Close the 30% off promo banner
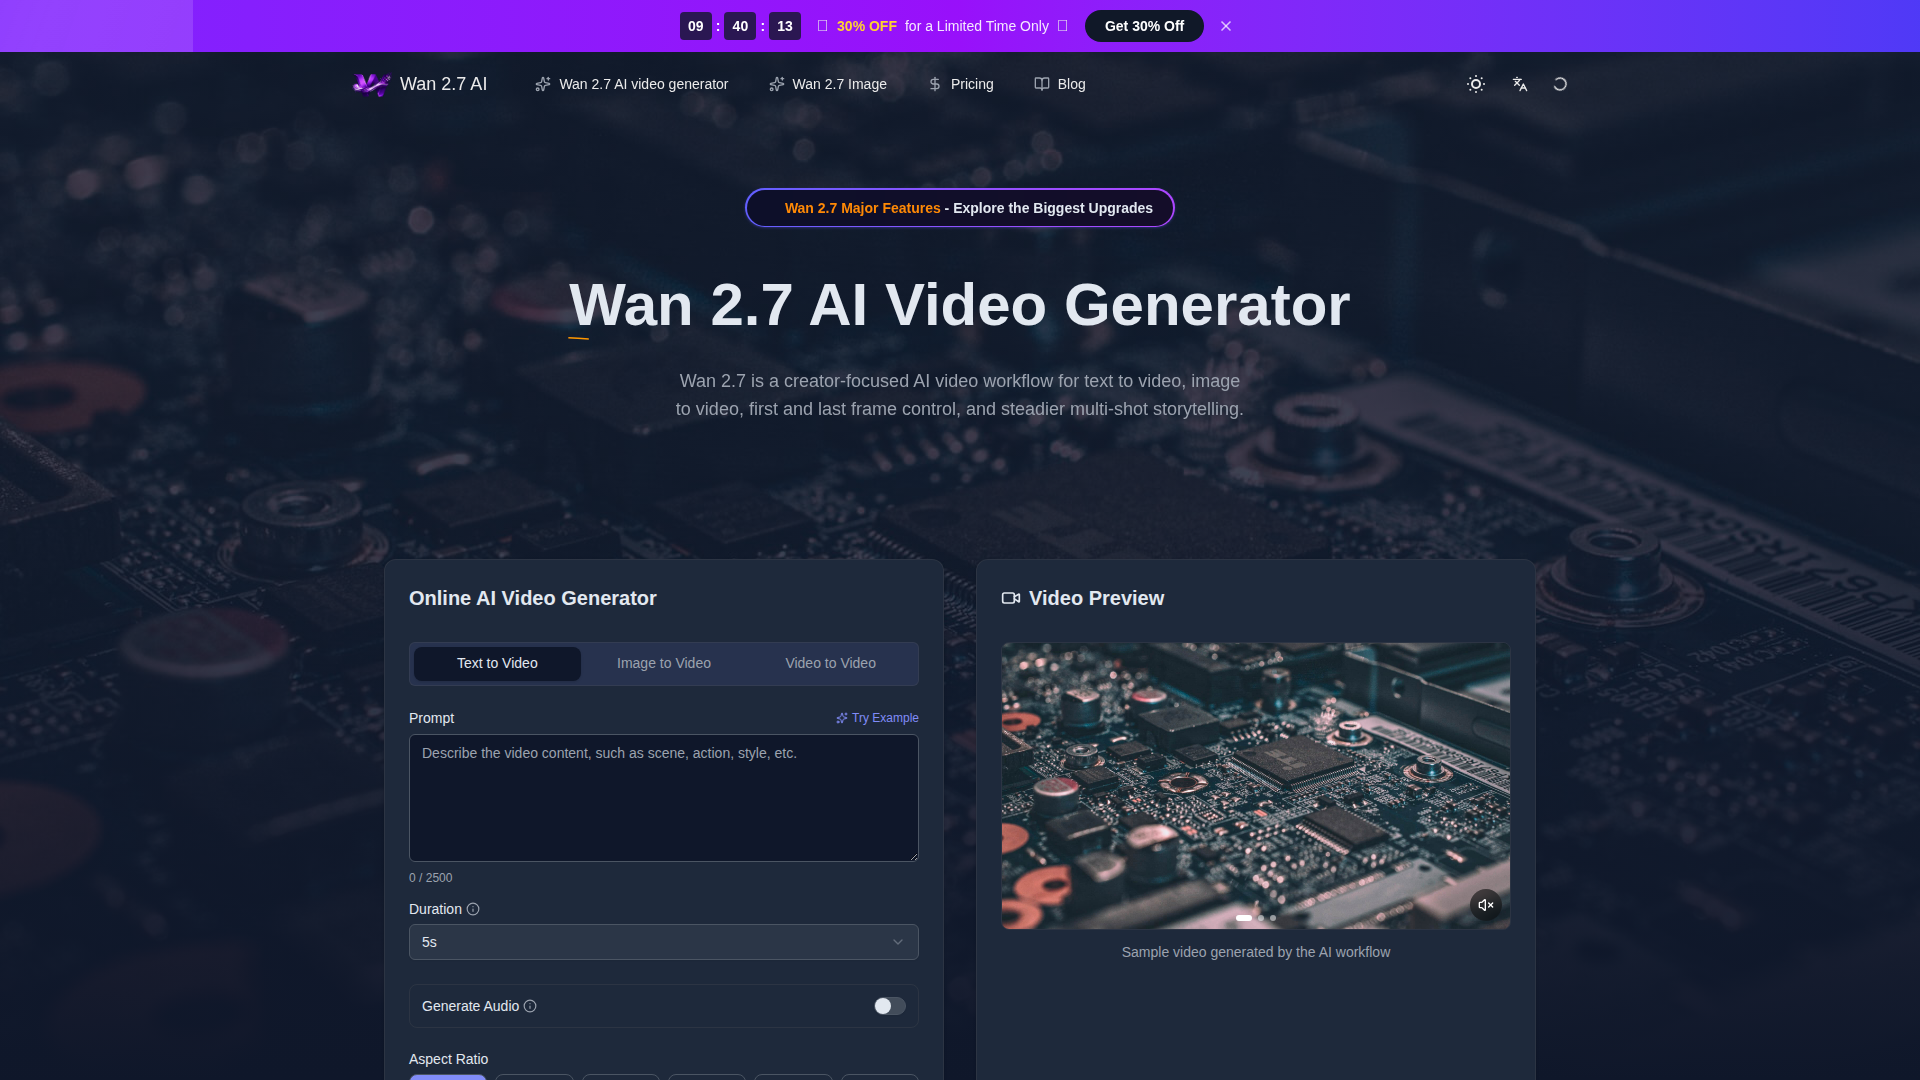Viewport: 1920px width, 1080px height. [1226, 26]
